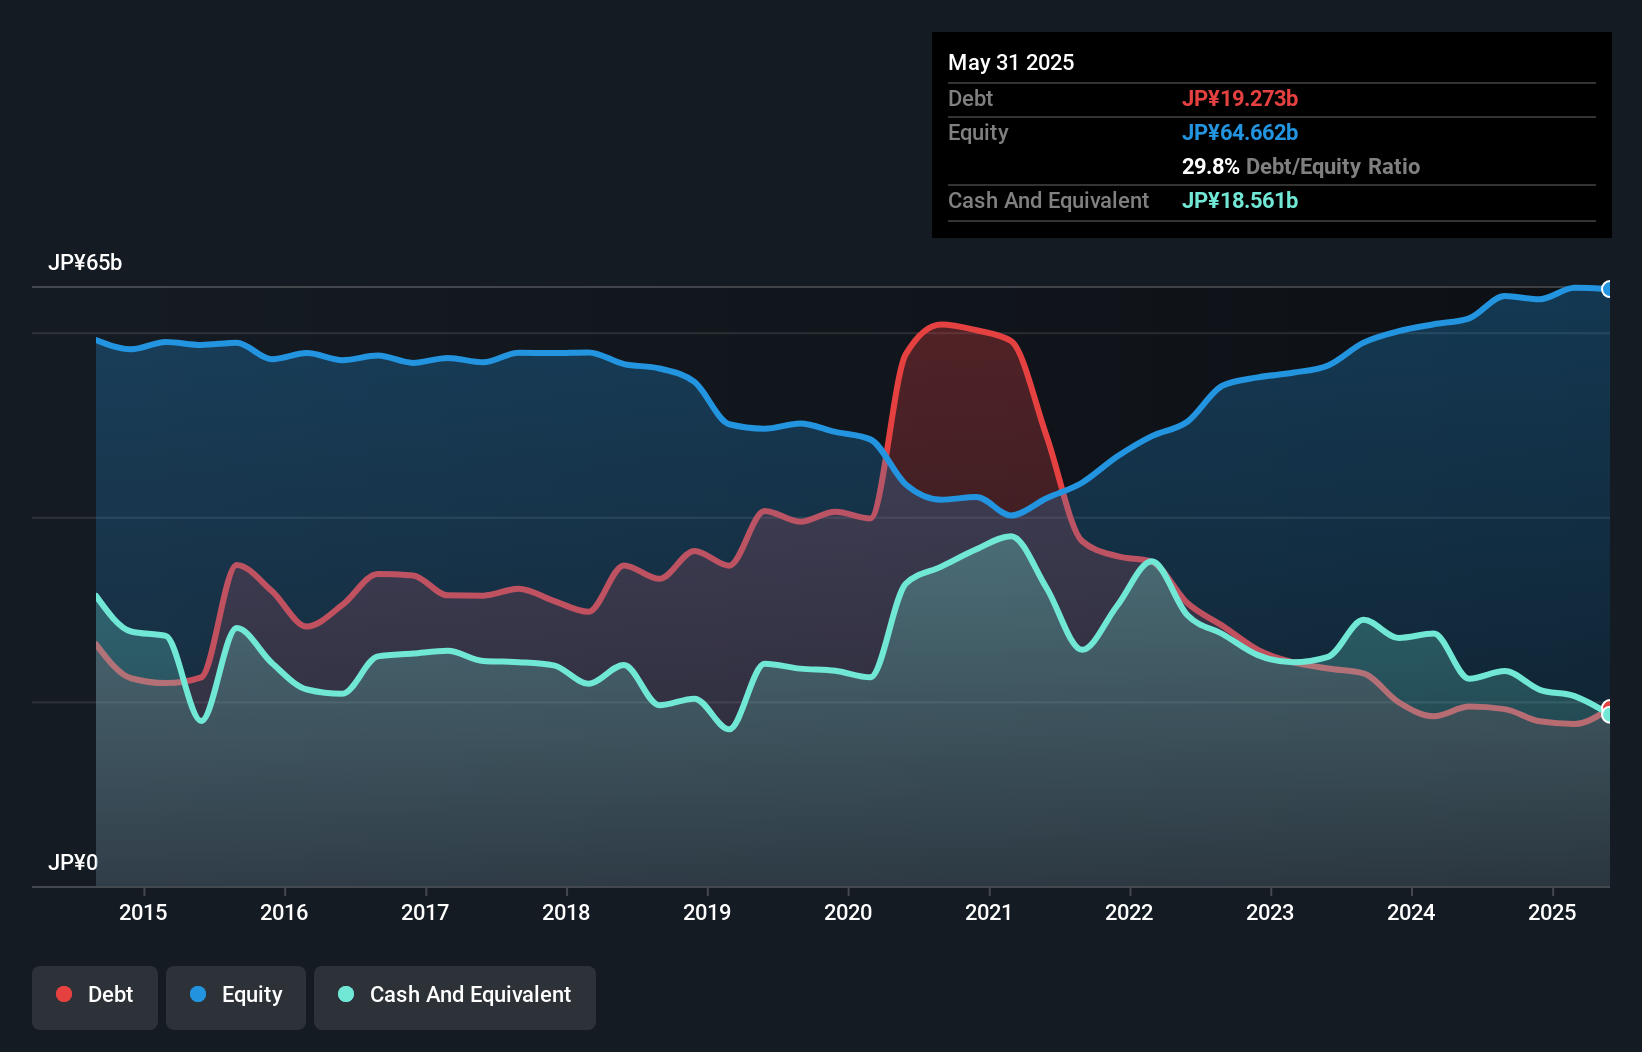Click the 2015 x-axis label
The image size is (1642, 1052).
point(143,912)
